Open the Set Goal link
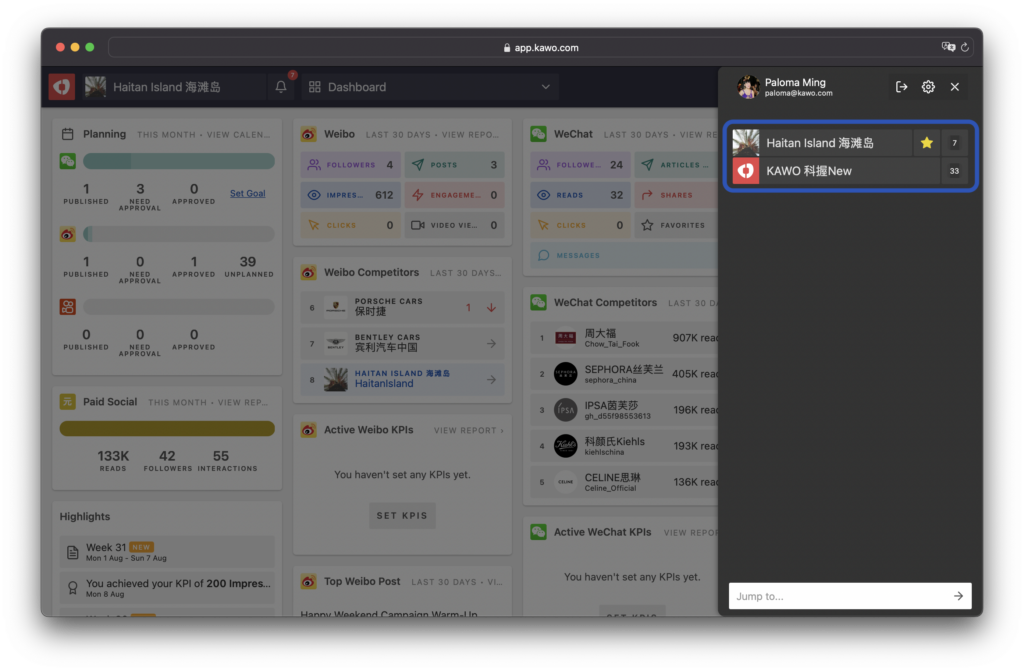 point(248,193)
